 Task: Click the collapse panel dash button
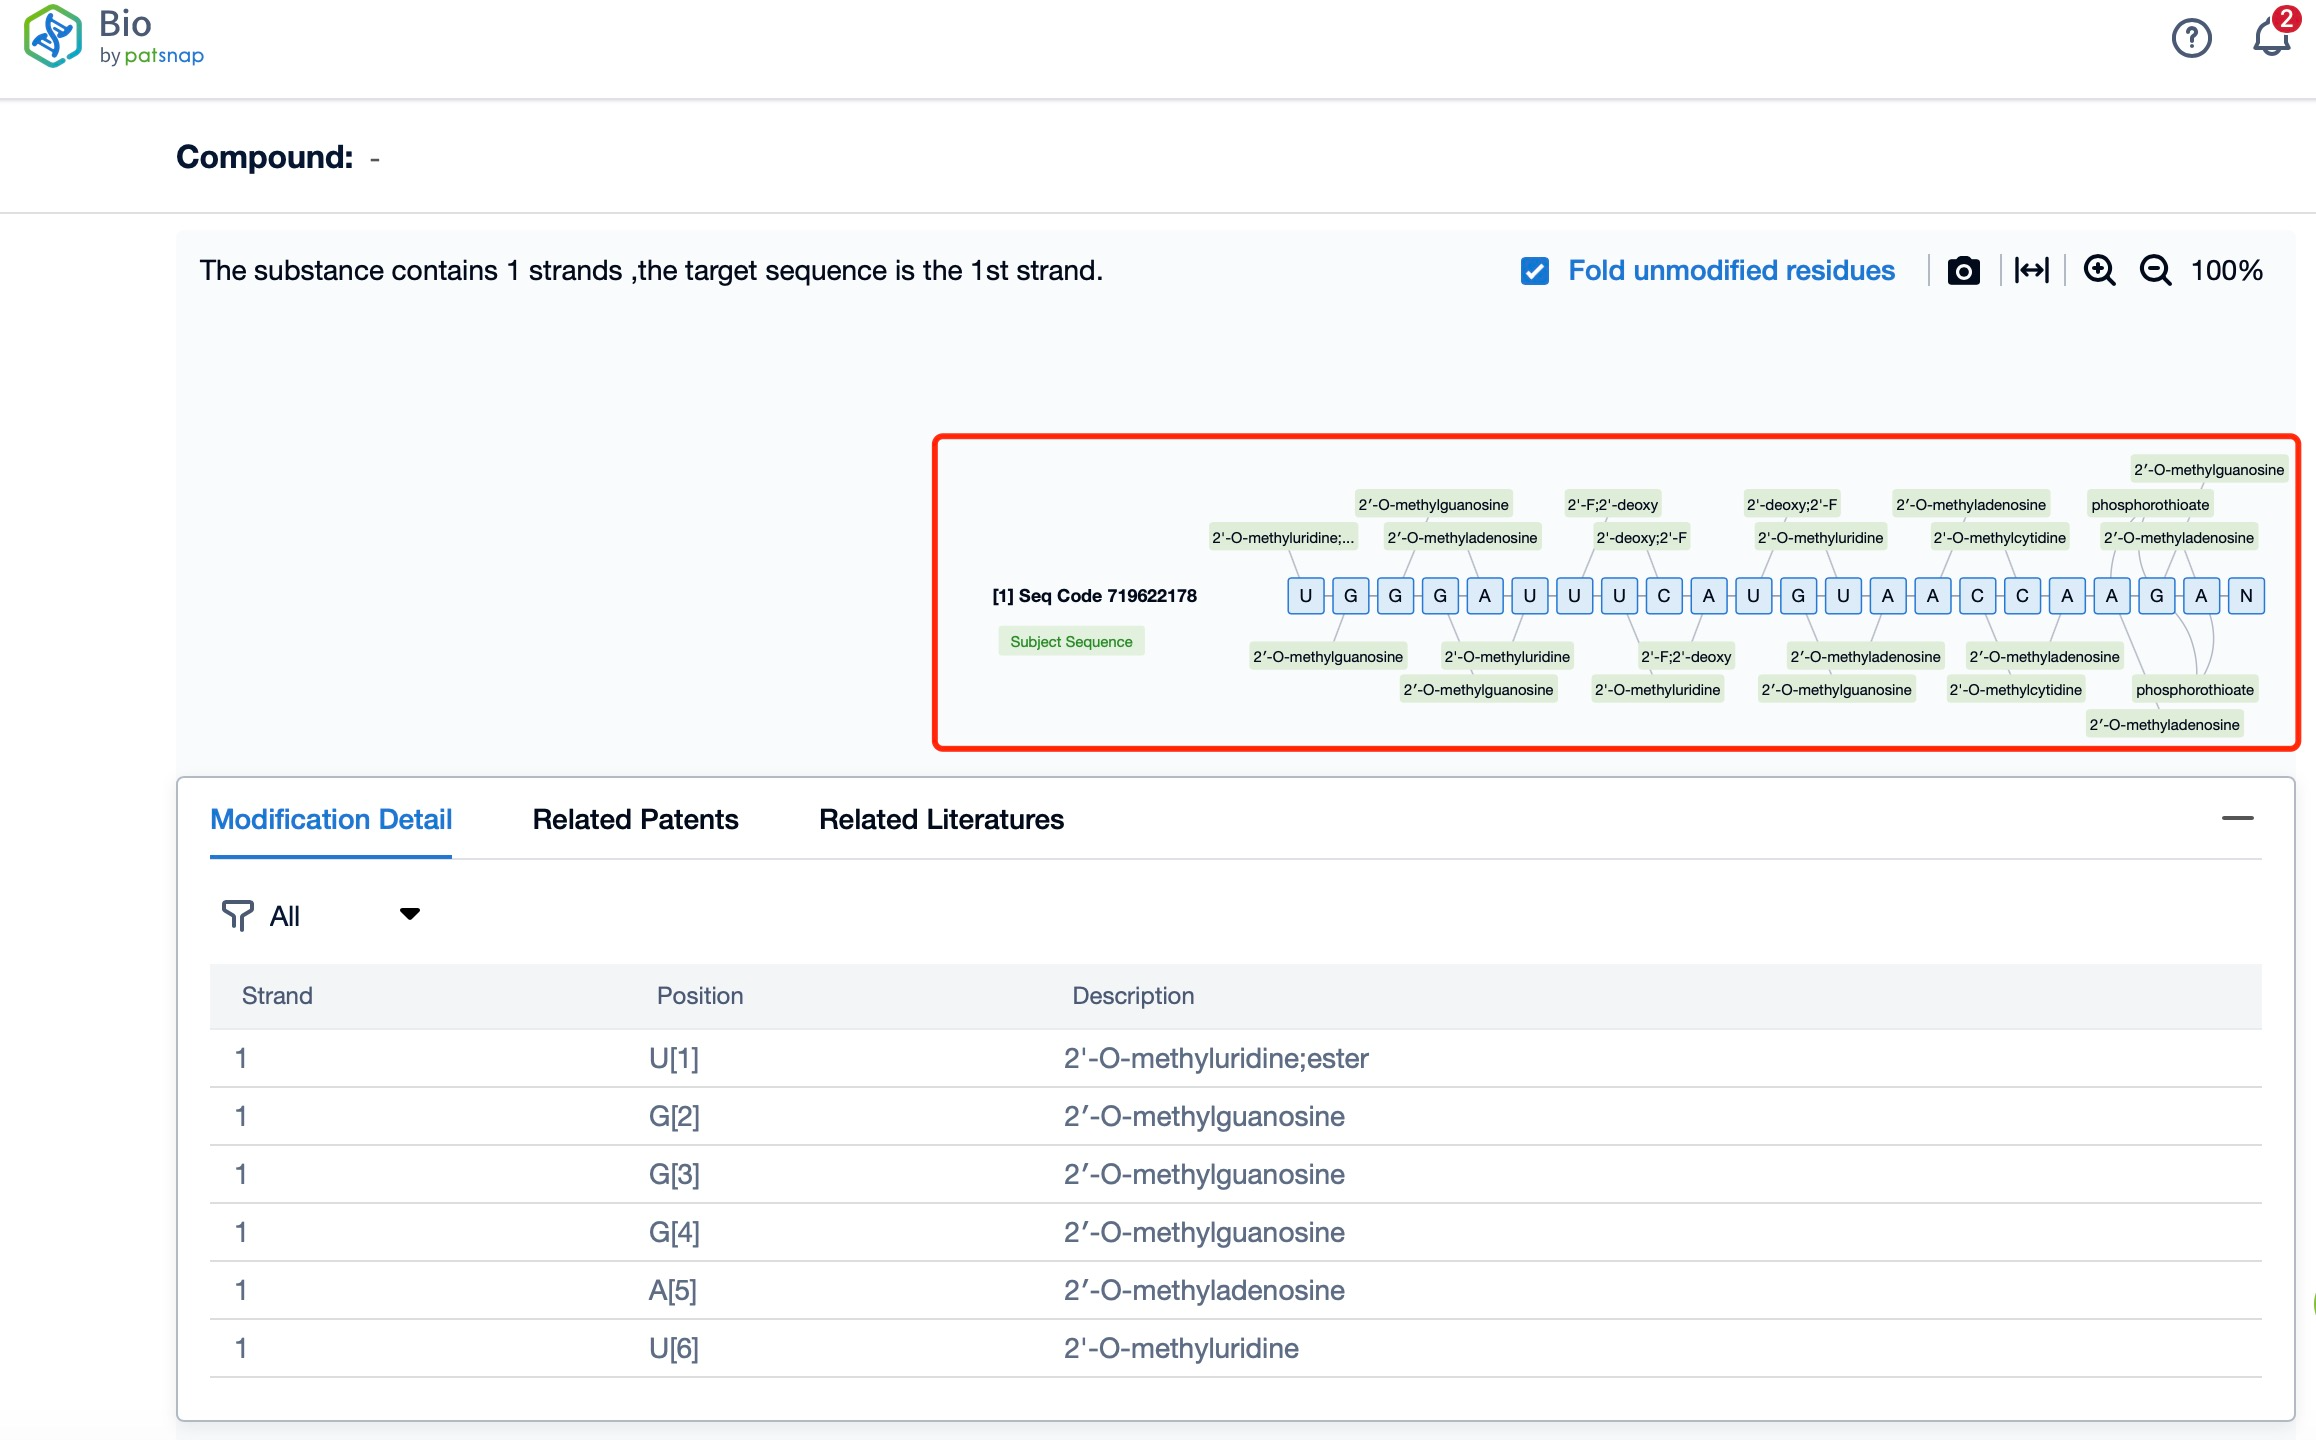coord(2236,818)
